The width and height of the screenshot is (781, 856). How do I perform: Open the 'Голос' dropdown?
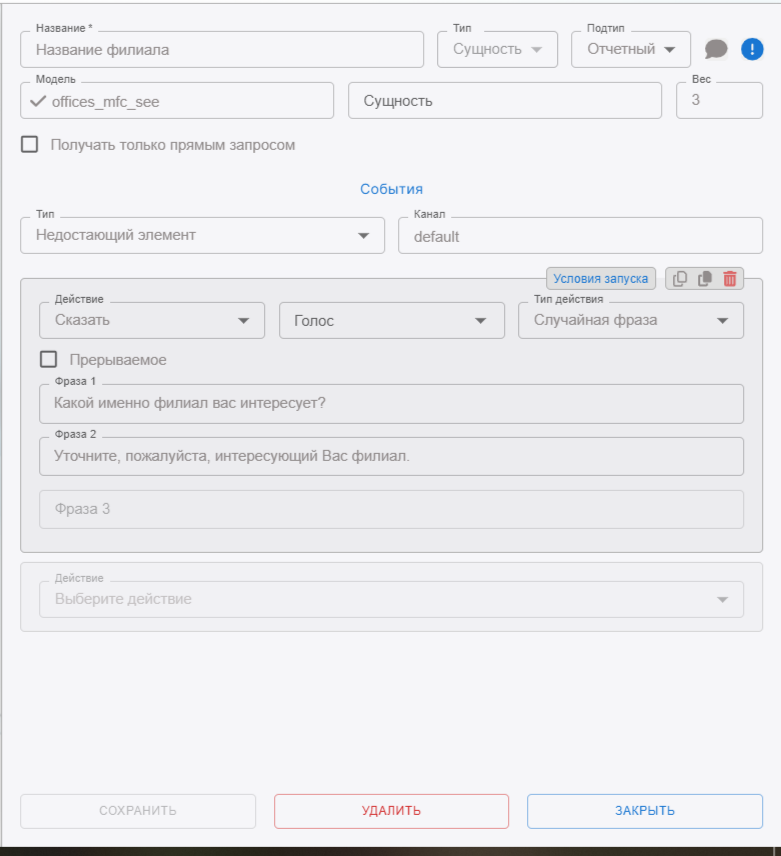(391, 321)
